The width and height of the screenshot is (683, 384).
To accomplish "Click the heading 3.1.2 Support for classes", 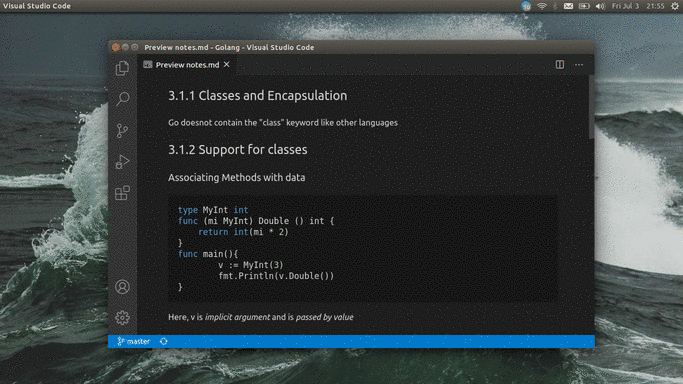I will tap(237, 150).
